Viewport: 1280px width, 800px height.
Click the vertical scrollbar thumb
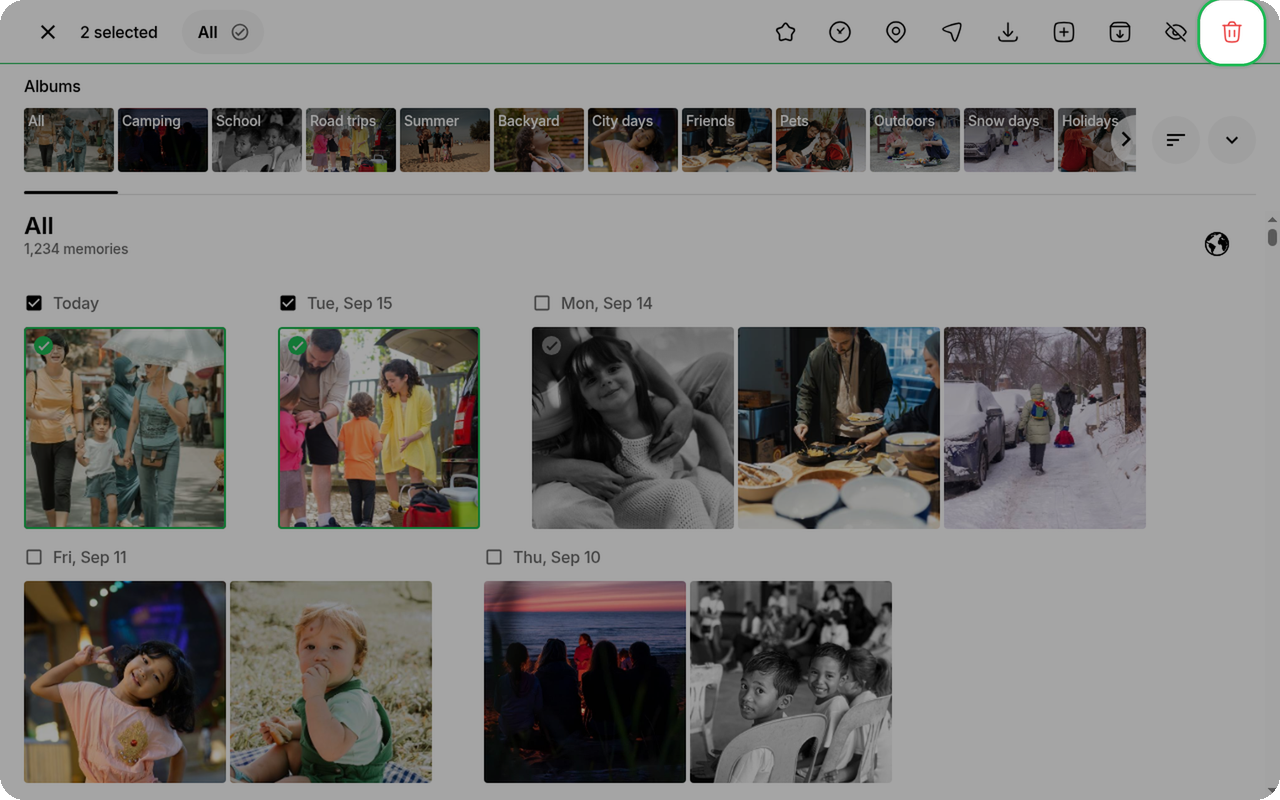click(x=1272, y=237)
